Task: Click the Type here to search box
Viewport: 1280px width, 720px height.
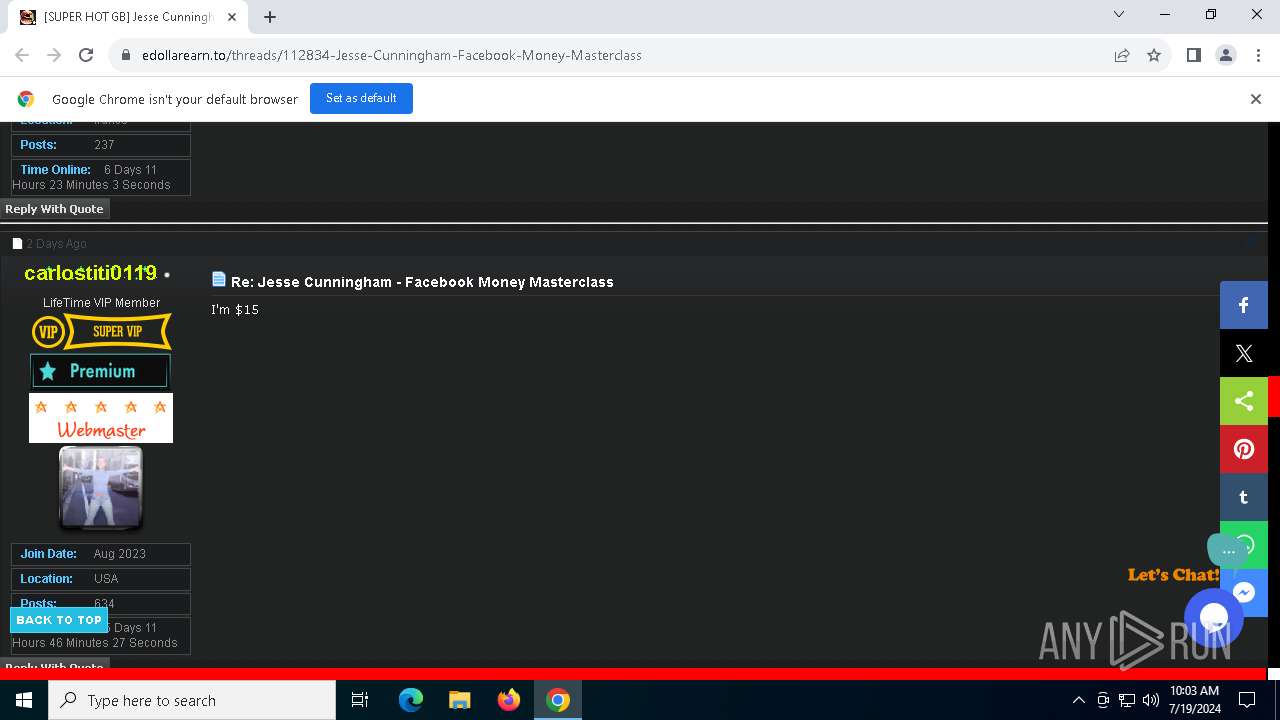Action: pos(192,700)
